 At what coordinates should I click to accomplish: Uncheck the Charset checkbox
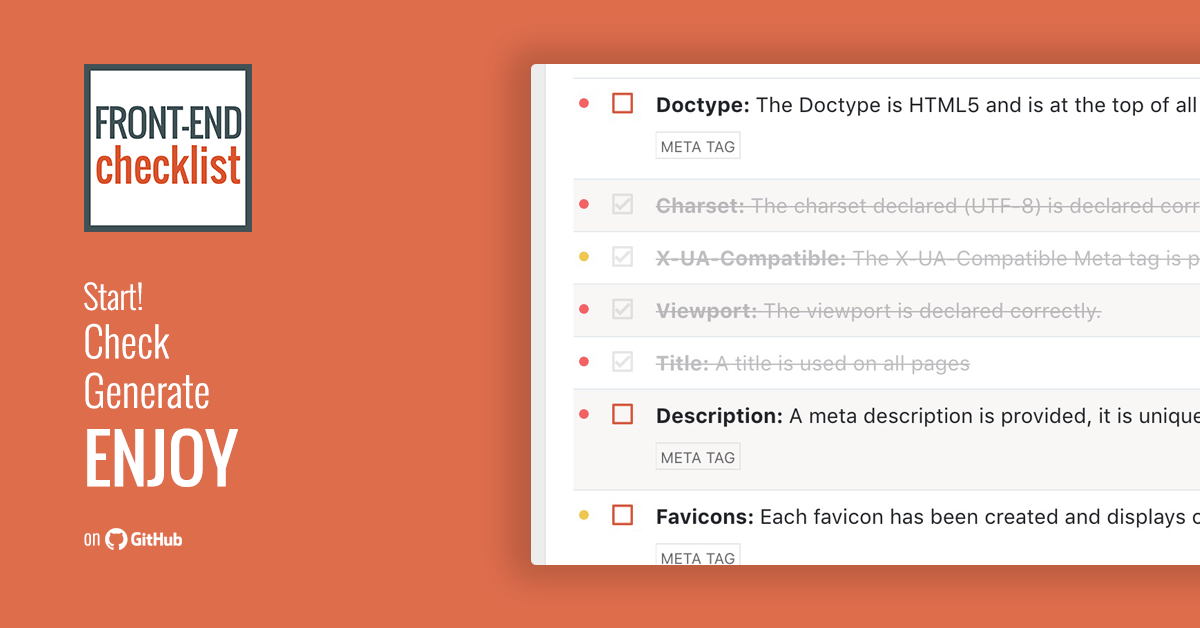[x=622, y=204]
